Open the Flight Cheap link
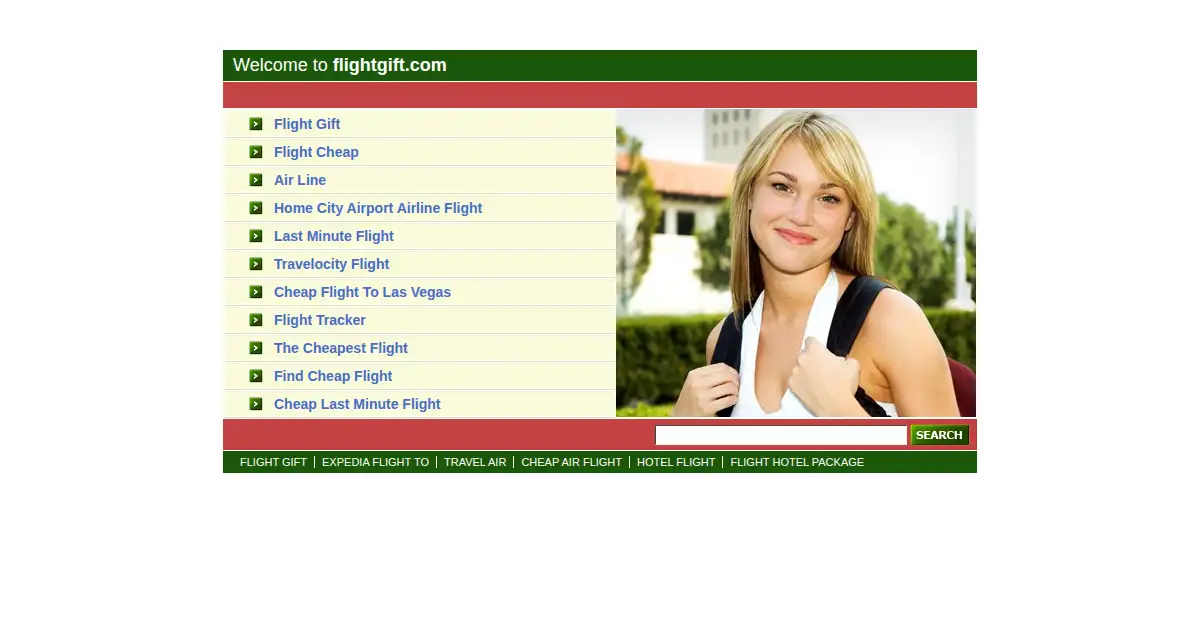 316,152
